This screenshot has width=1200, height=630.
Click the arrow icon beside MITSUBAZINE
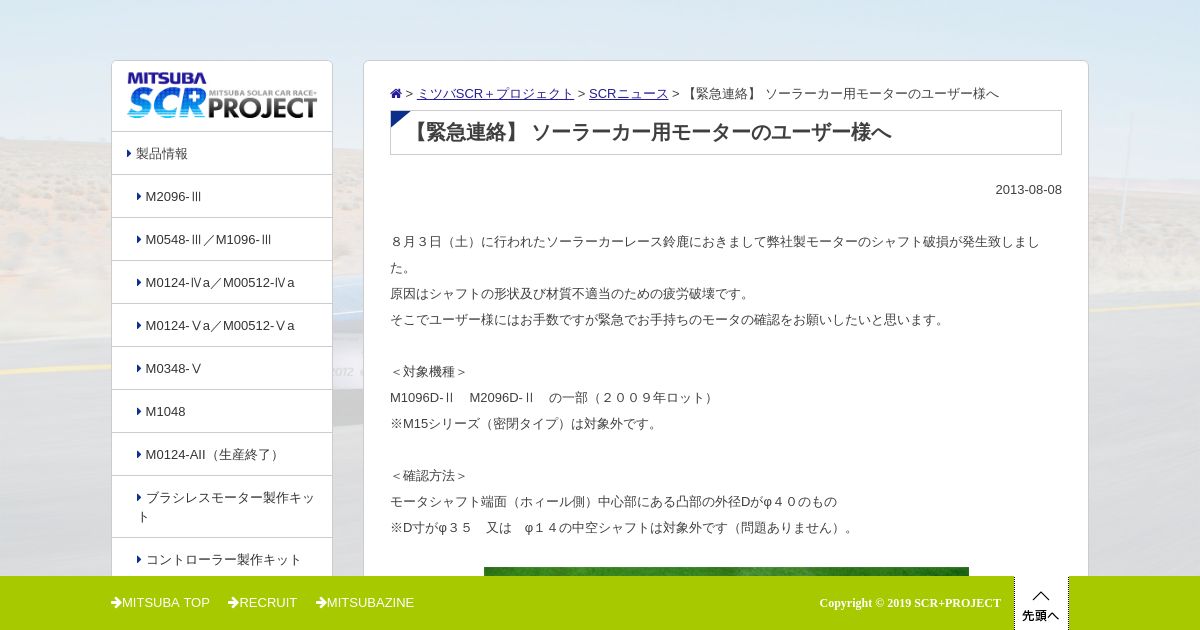click(321, 603)
